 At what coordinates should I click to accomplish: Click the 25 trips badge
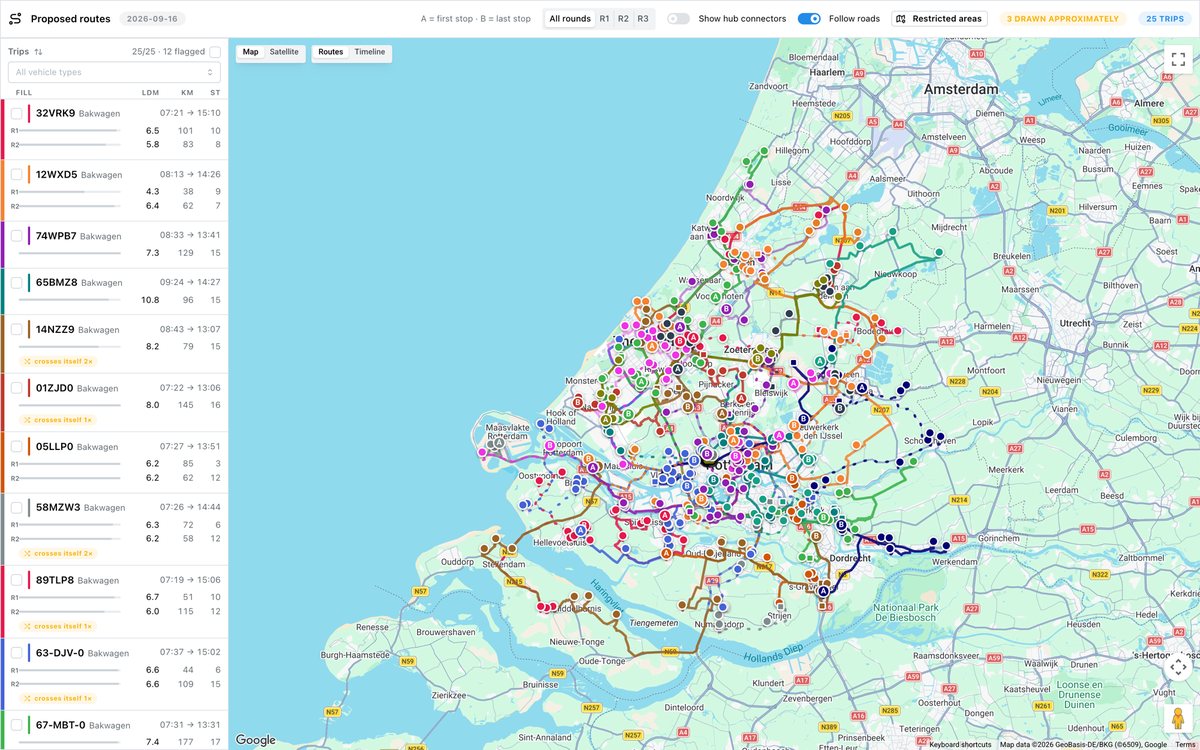[1165, 19]
